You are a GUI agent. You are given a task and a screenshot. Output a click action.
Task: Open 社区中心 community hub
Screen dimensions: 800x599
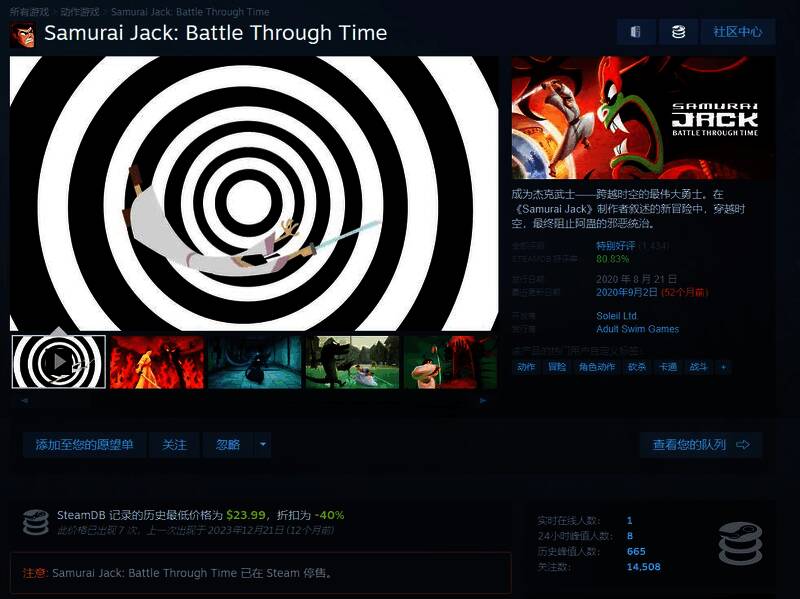[x=737, y=32]
